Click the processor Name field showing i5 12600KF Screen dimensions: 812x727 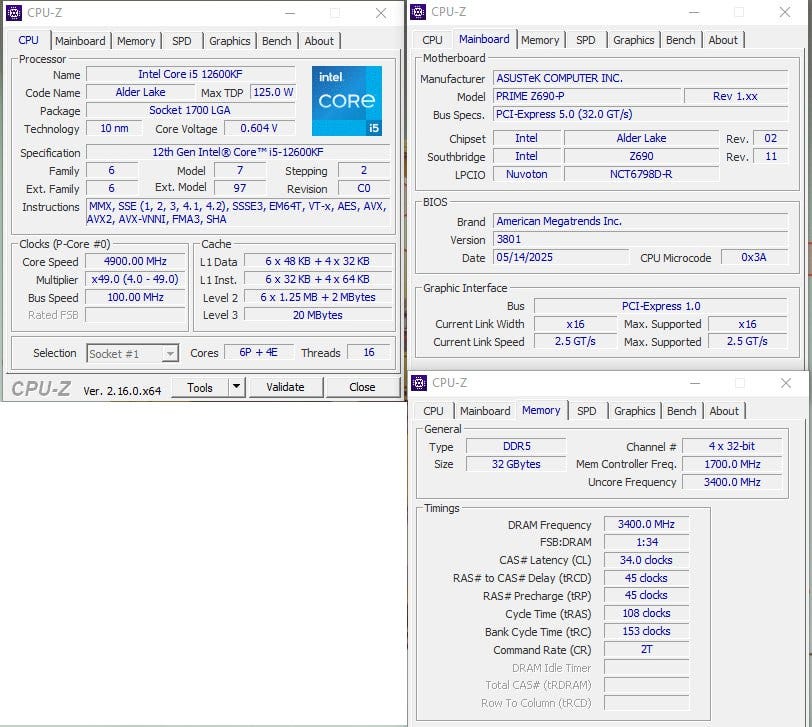[x=190, y=75]
